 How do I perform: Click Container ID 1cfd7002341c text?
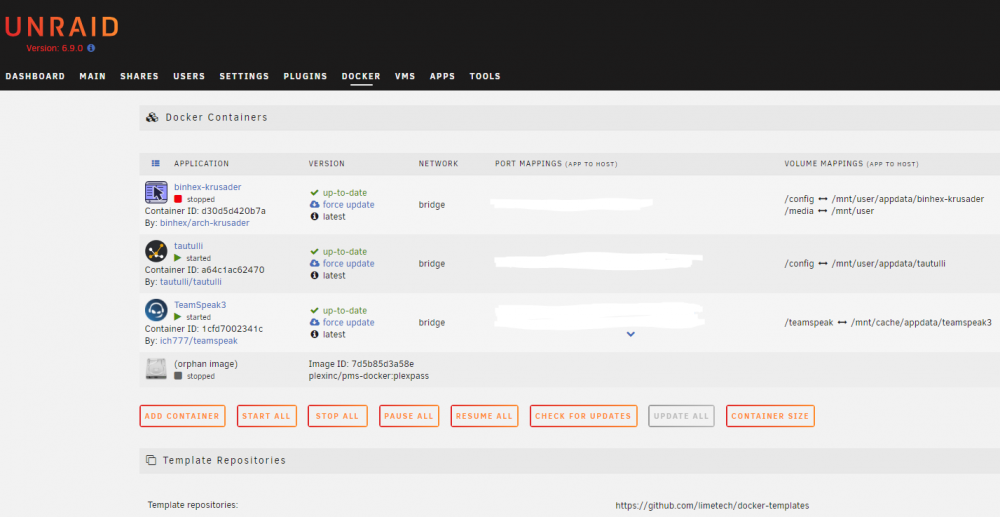(204, 329)
